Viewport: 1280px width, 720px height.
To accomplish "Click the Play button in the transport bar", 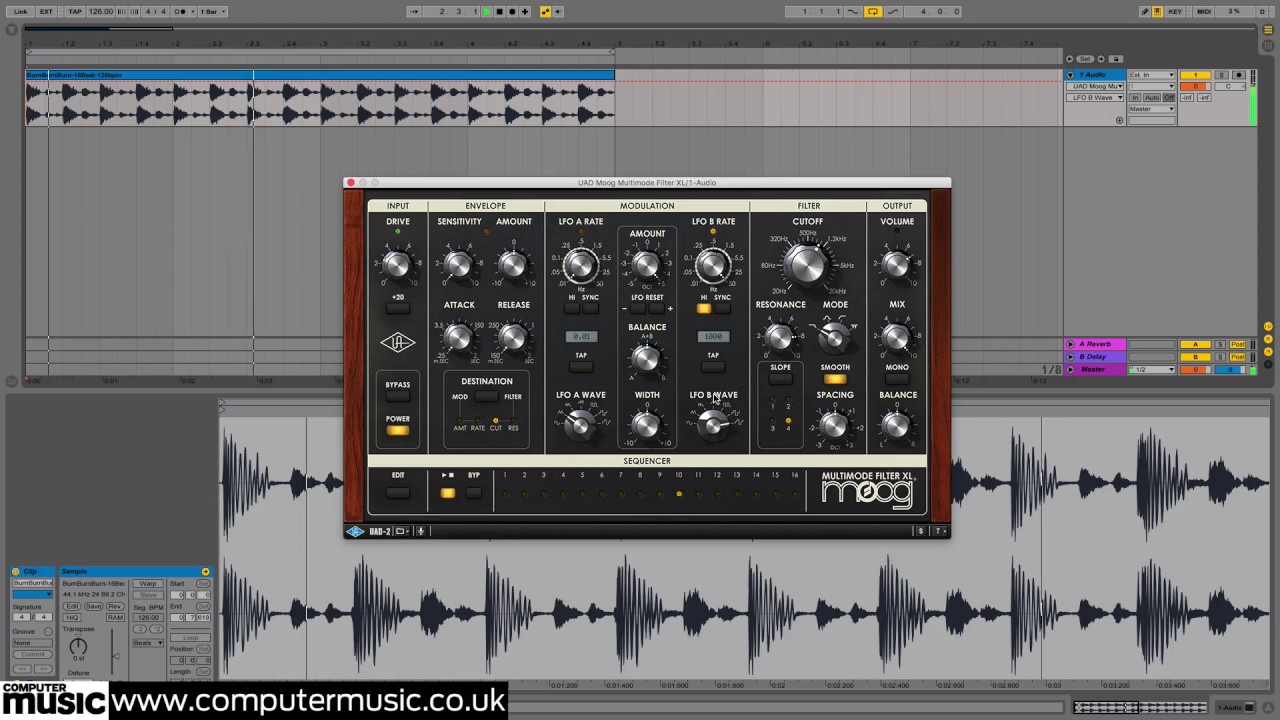I will coord(487,12).
